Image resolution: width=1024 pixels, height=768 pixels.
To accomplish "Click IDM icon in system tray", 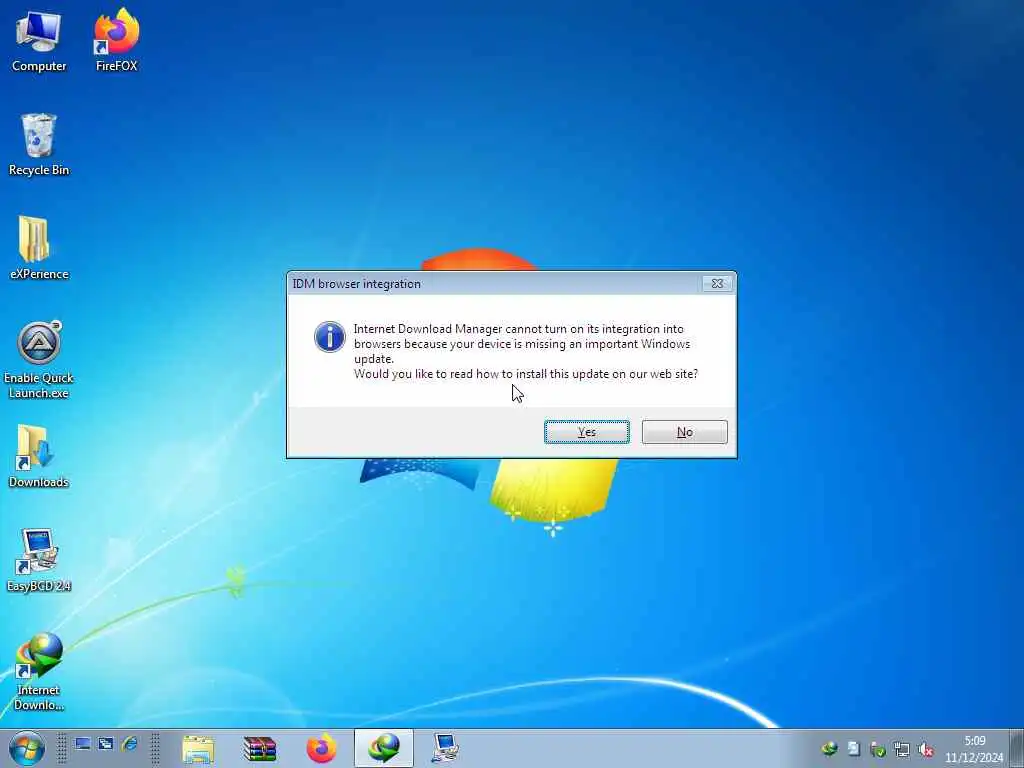I will (x=830, y=749).
